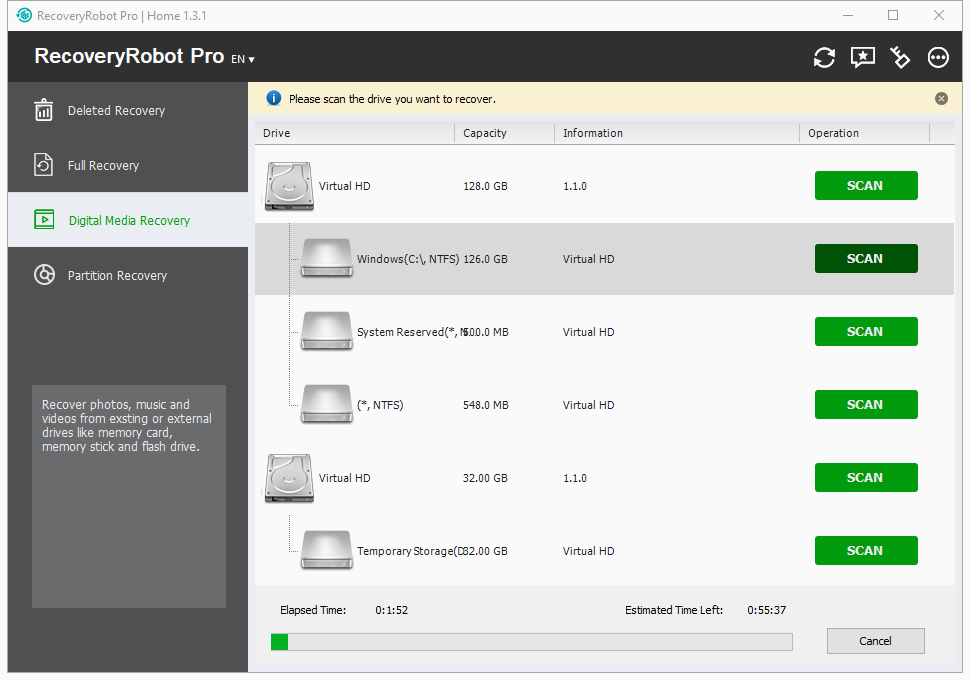Click the RecoveryRobot logo in title bar
The height and width of the screenshot is (680, 970).
pyautogui.click(x=24, y=15)
